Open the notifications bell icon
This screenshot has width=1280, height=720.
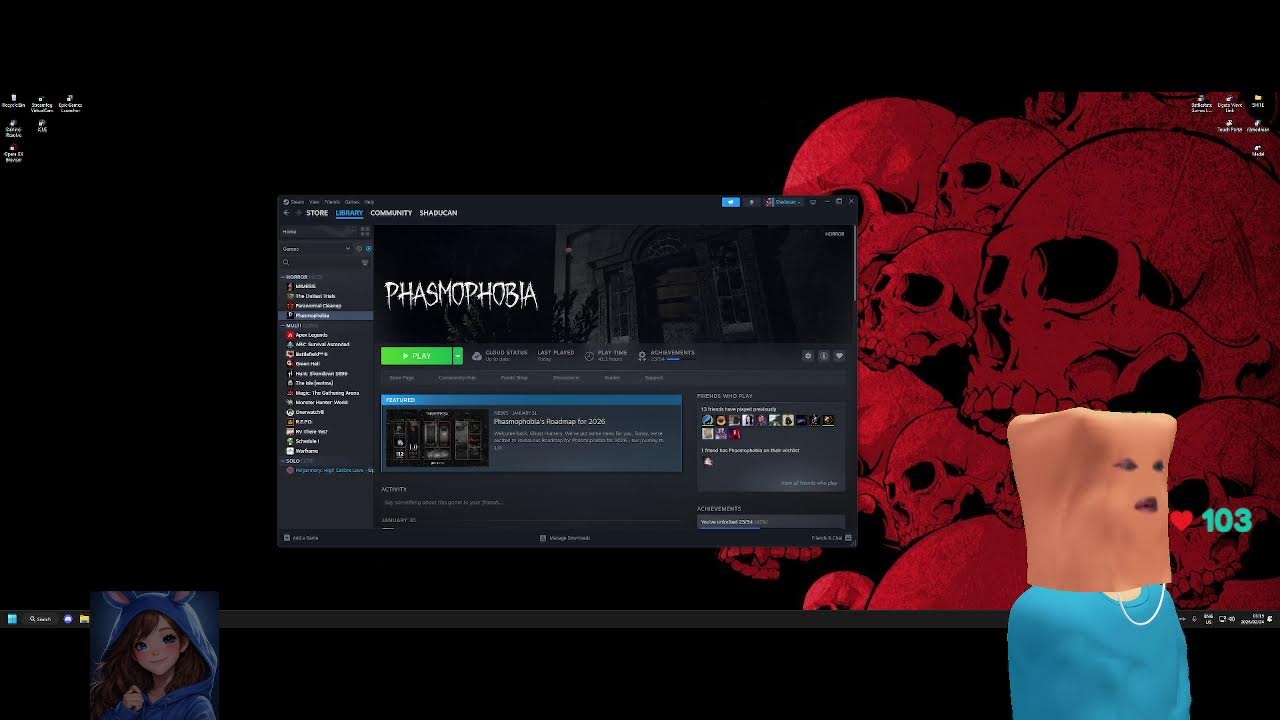click(x=751, y=202)
